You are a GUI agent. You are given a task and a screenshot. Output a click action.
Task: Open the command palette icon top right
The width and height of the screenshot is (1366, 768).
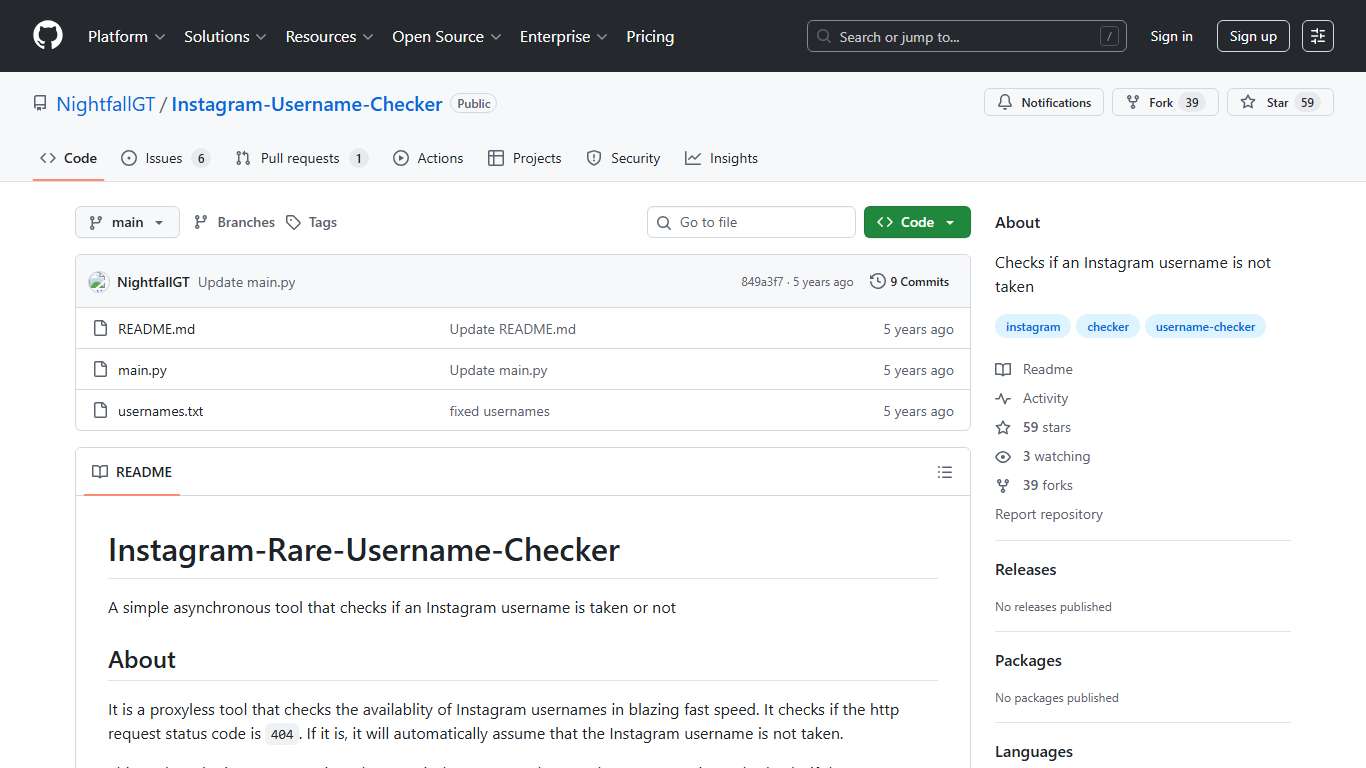1317,35
